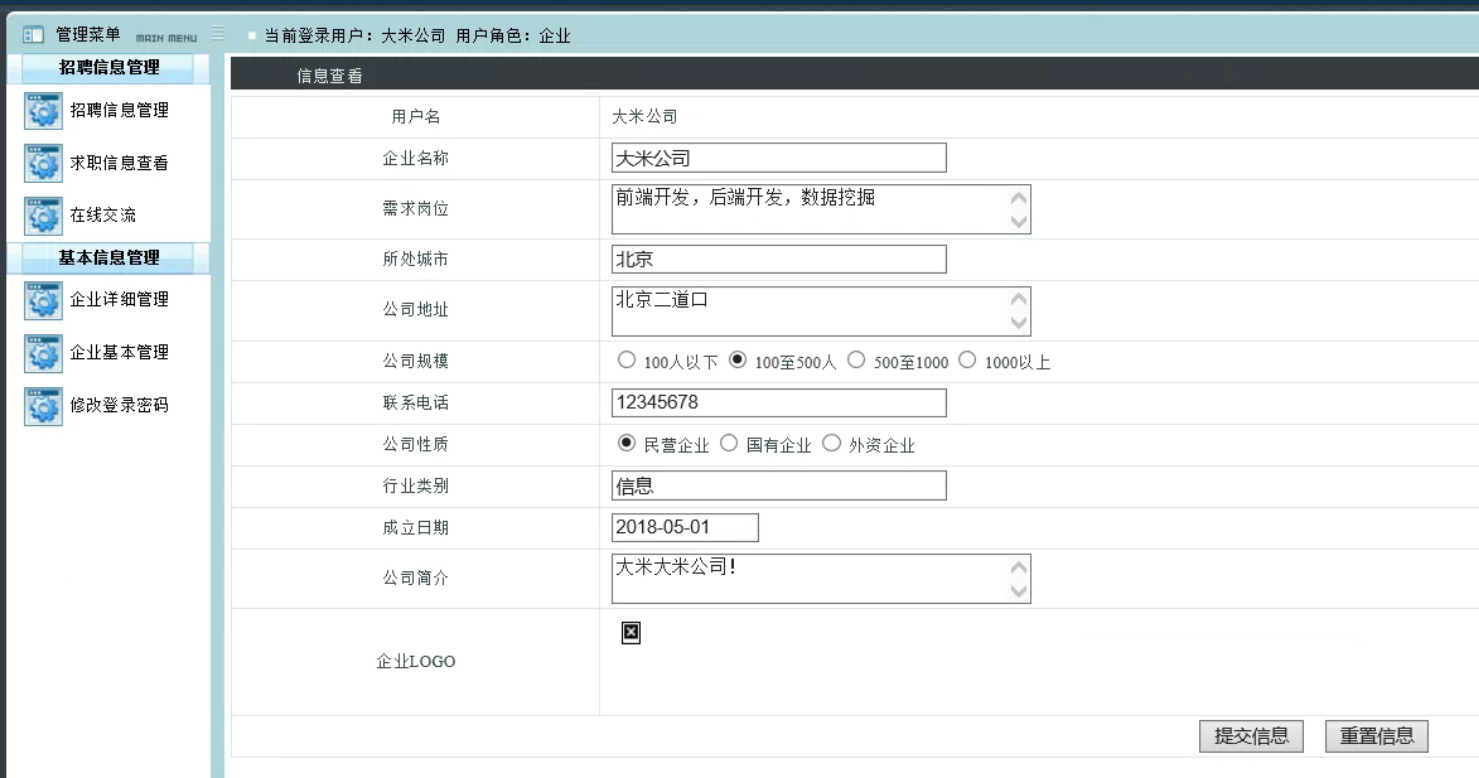Open the 求职信息查看 menu link
This screenshot has height=778, width=1479.
pyautogui.click(x=119, y=164)
